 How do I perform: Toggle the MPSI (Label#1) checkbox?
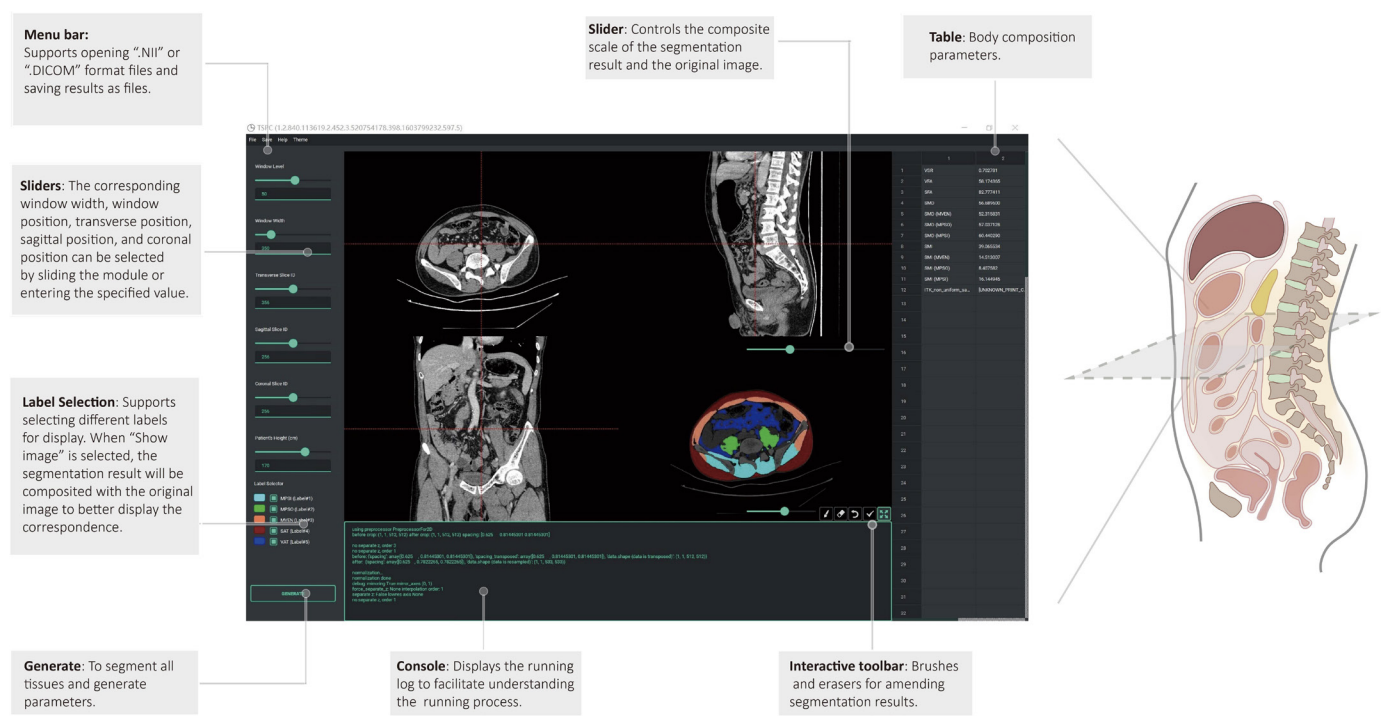(273, 497)
